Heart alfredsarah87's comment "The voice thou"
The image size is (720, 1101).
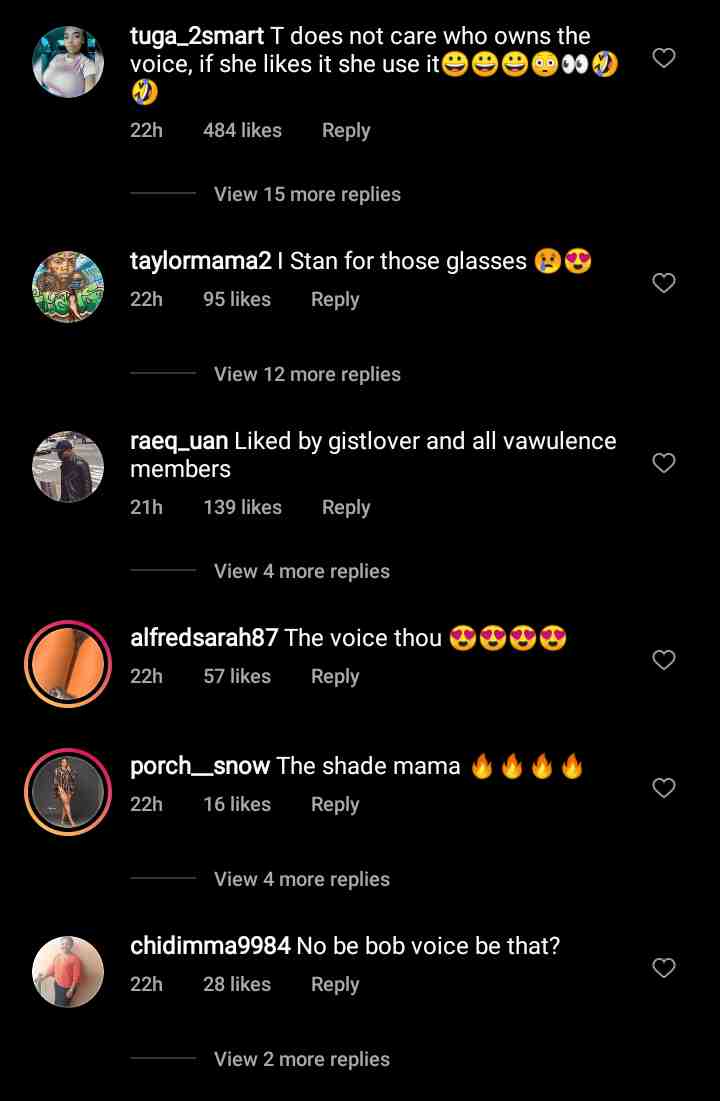coord(664,660)
